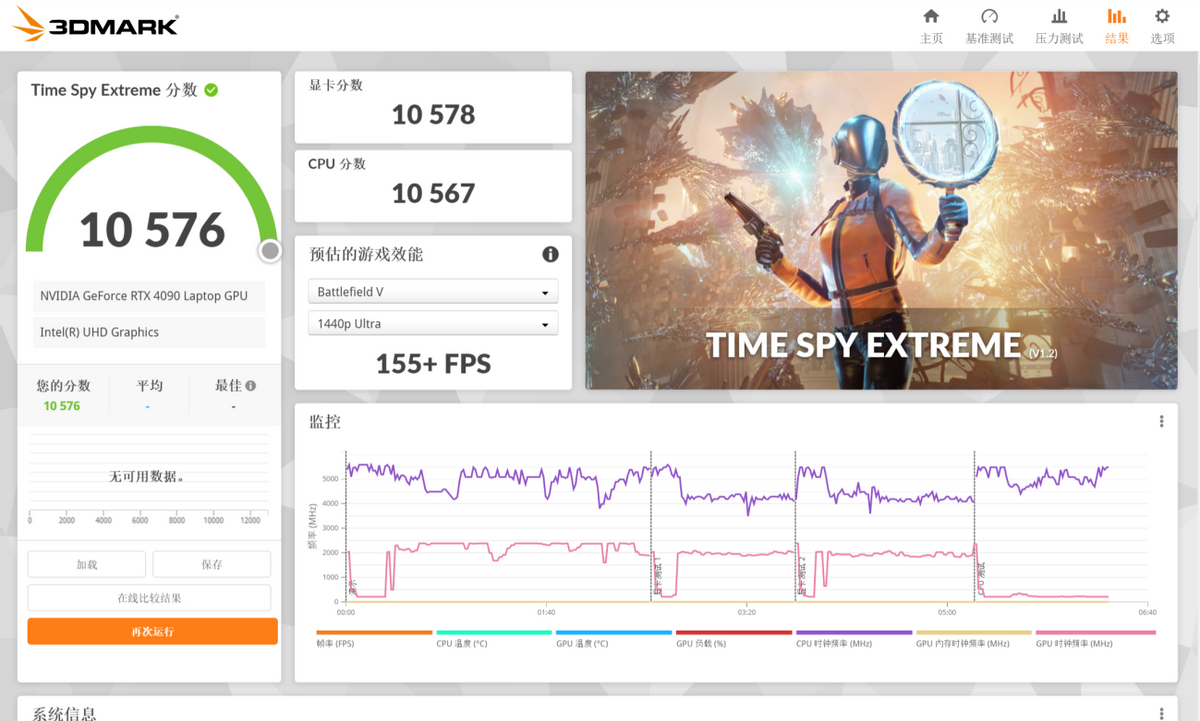Switch to 基准测试 benchmarks tab

click(x=989, y=26)
